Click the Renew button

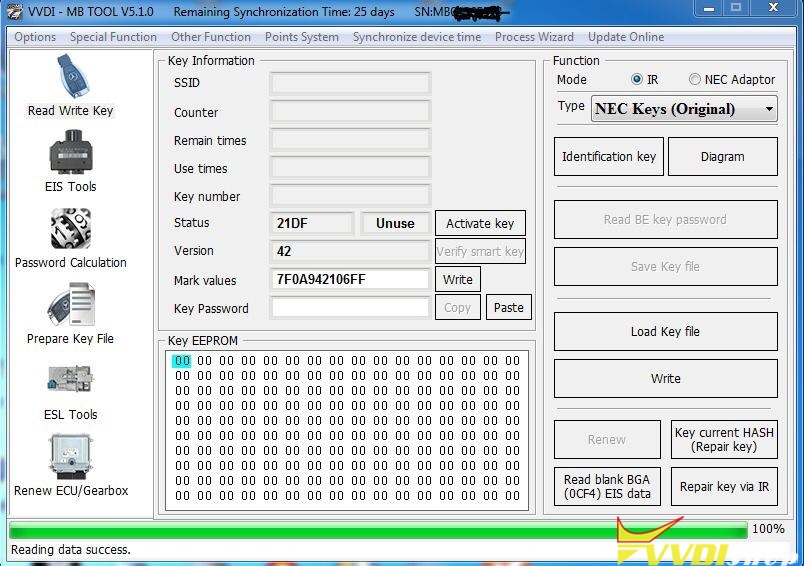click(607, 439)
